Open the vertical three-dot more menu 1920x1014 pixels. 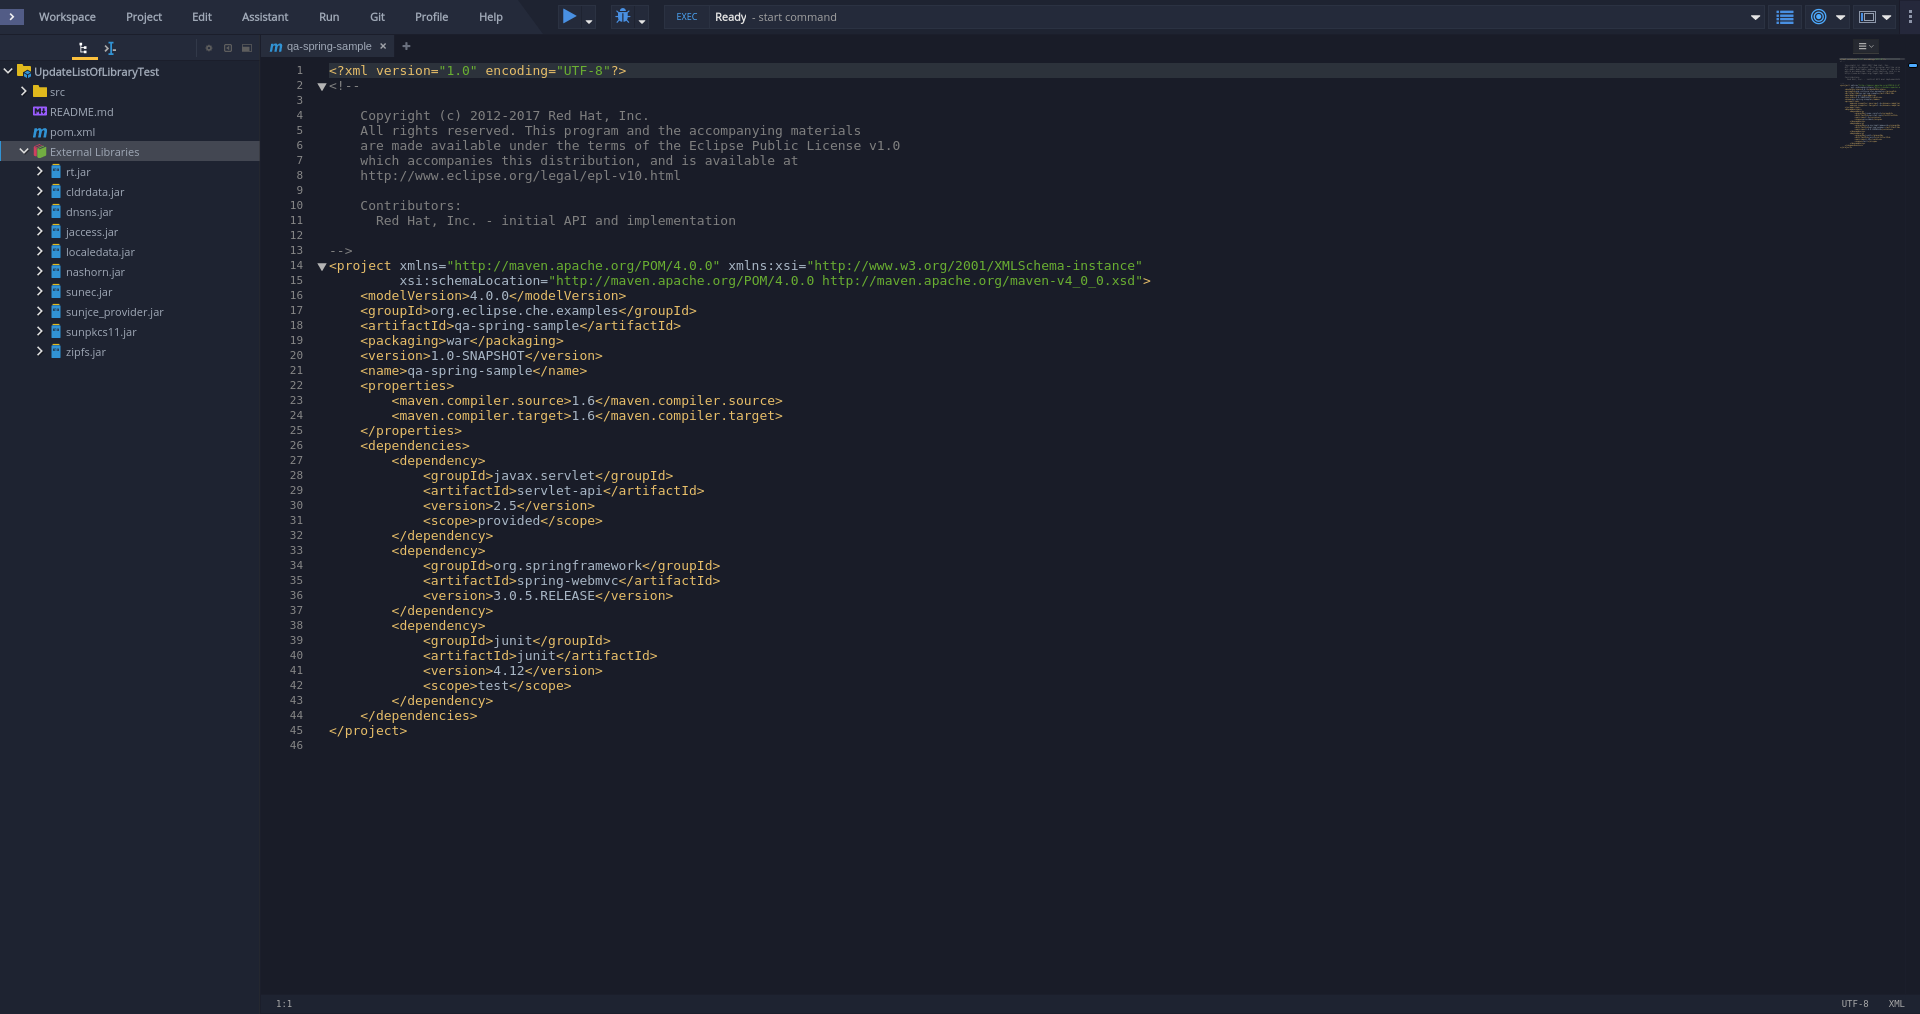pyautogui.click(x=1910, y=17)
